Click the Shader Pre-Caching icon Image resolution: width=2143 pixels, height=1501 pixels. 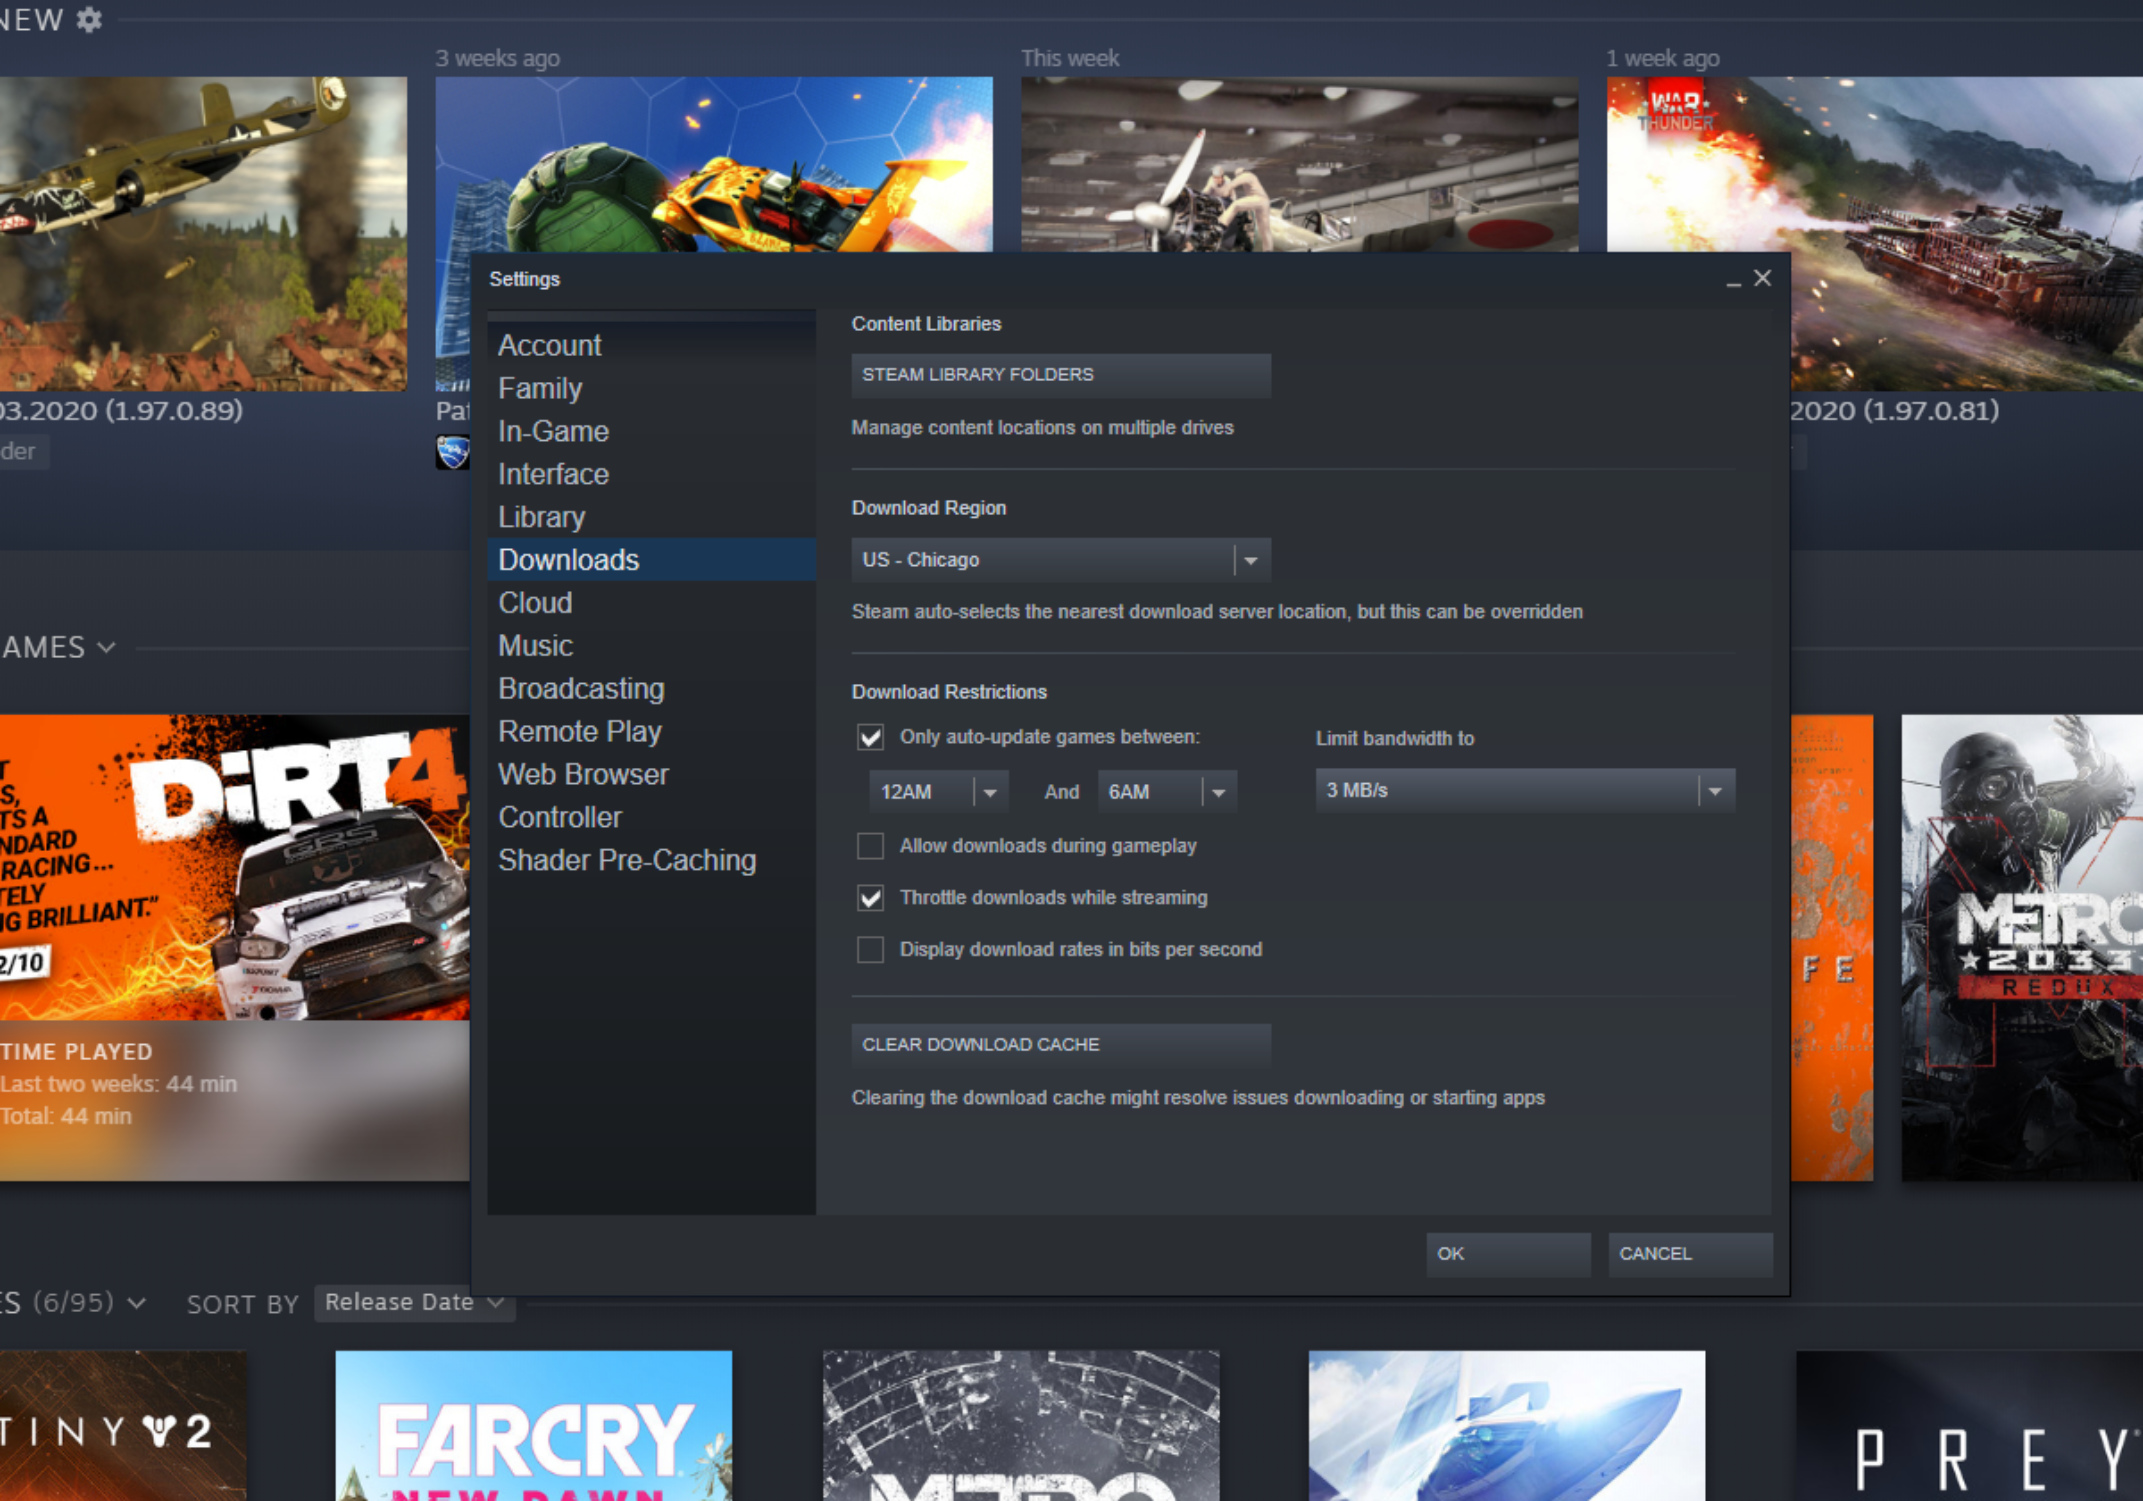coord(625,860)
